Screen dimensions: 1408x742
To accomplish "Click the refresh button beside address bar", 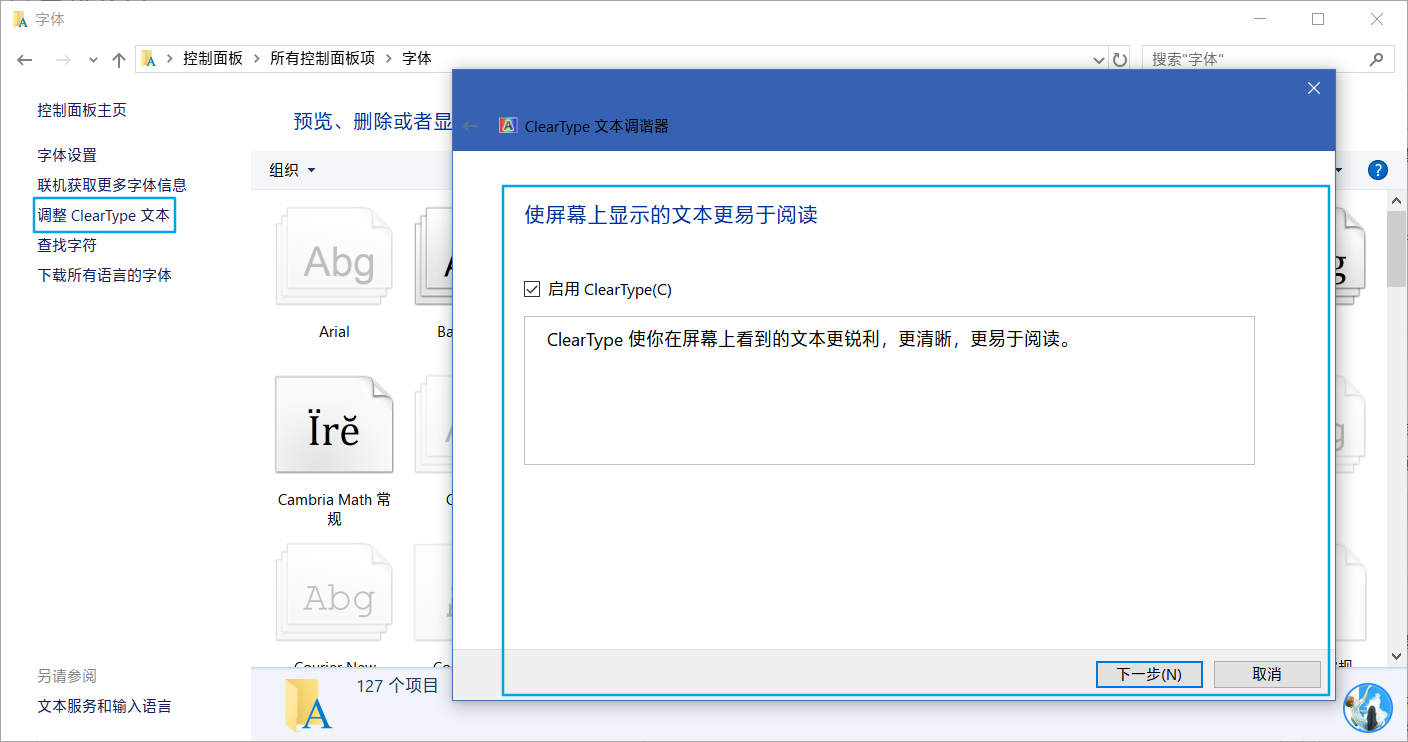I will click(1120, 60).
